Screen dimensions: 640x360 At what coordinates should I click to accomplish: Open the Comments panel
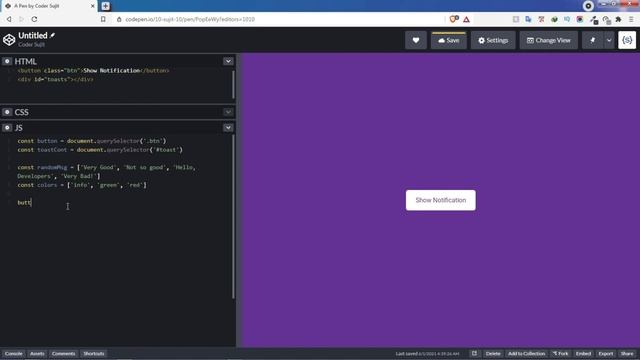[x=64, y=353]
